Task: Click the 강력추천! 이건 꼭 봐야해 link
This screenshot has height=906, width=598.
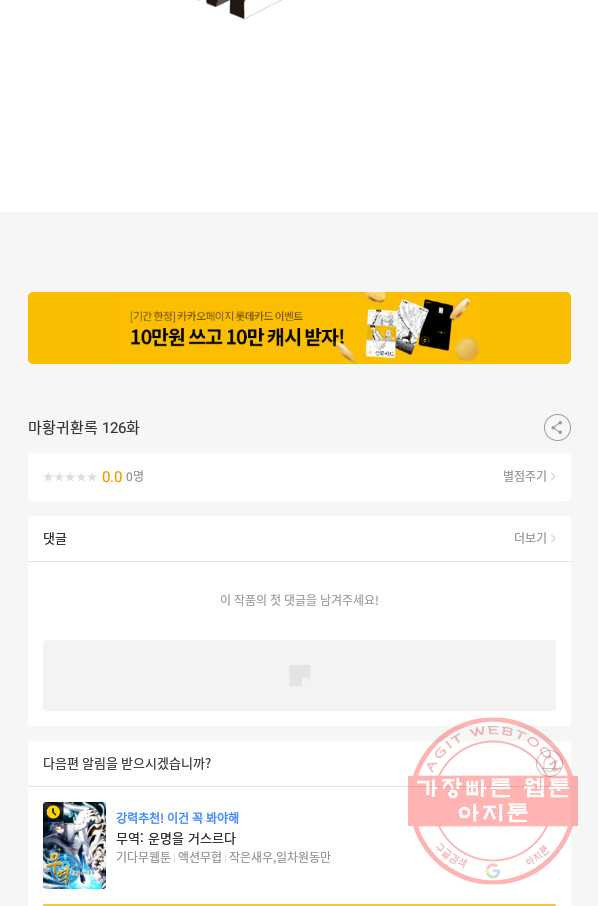Action: click(x=177, y=818)
